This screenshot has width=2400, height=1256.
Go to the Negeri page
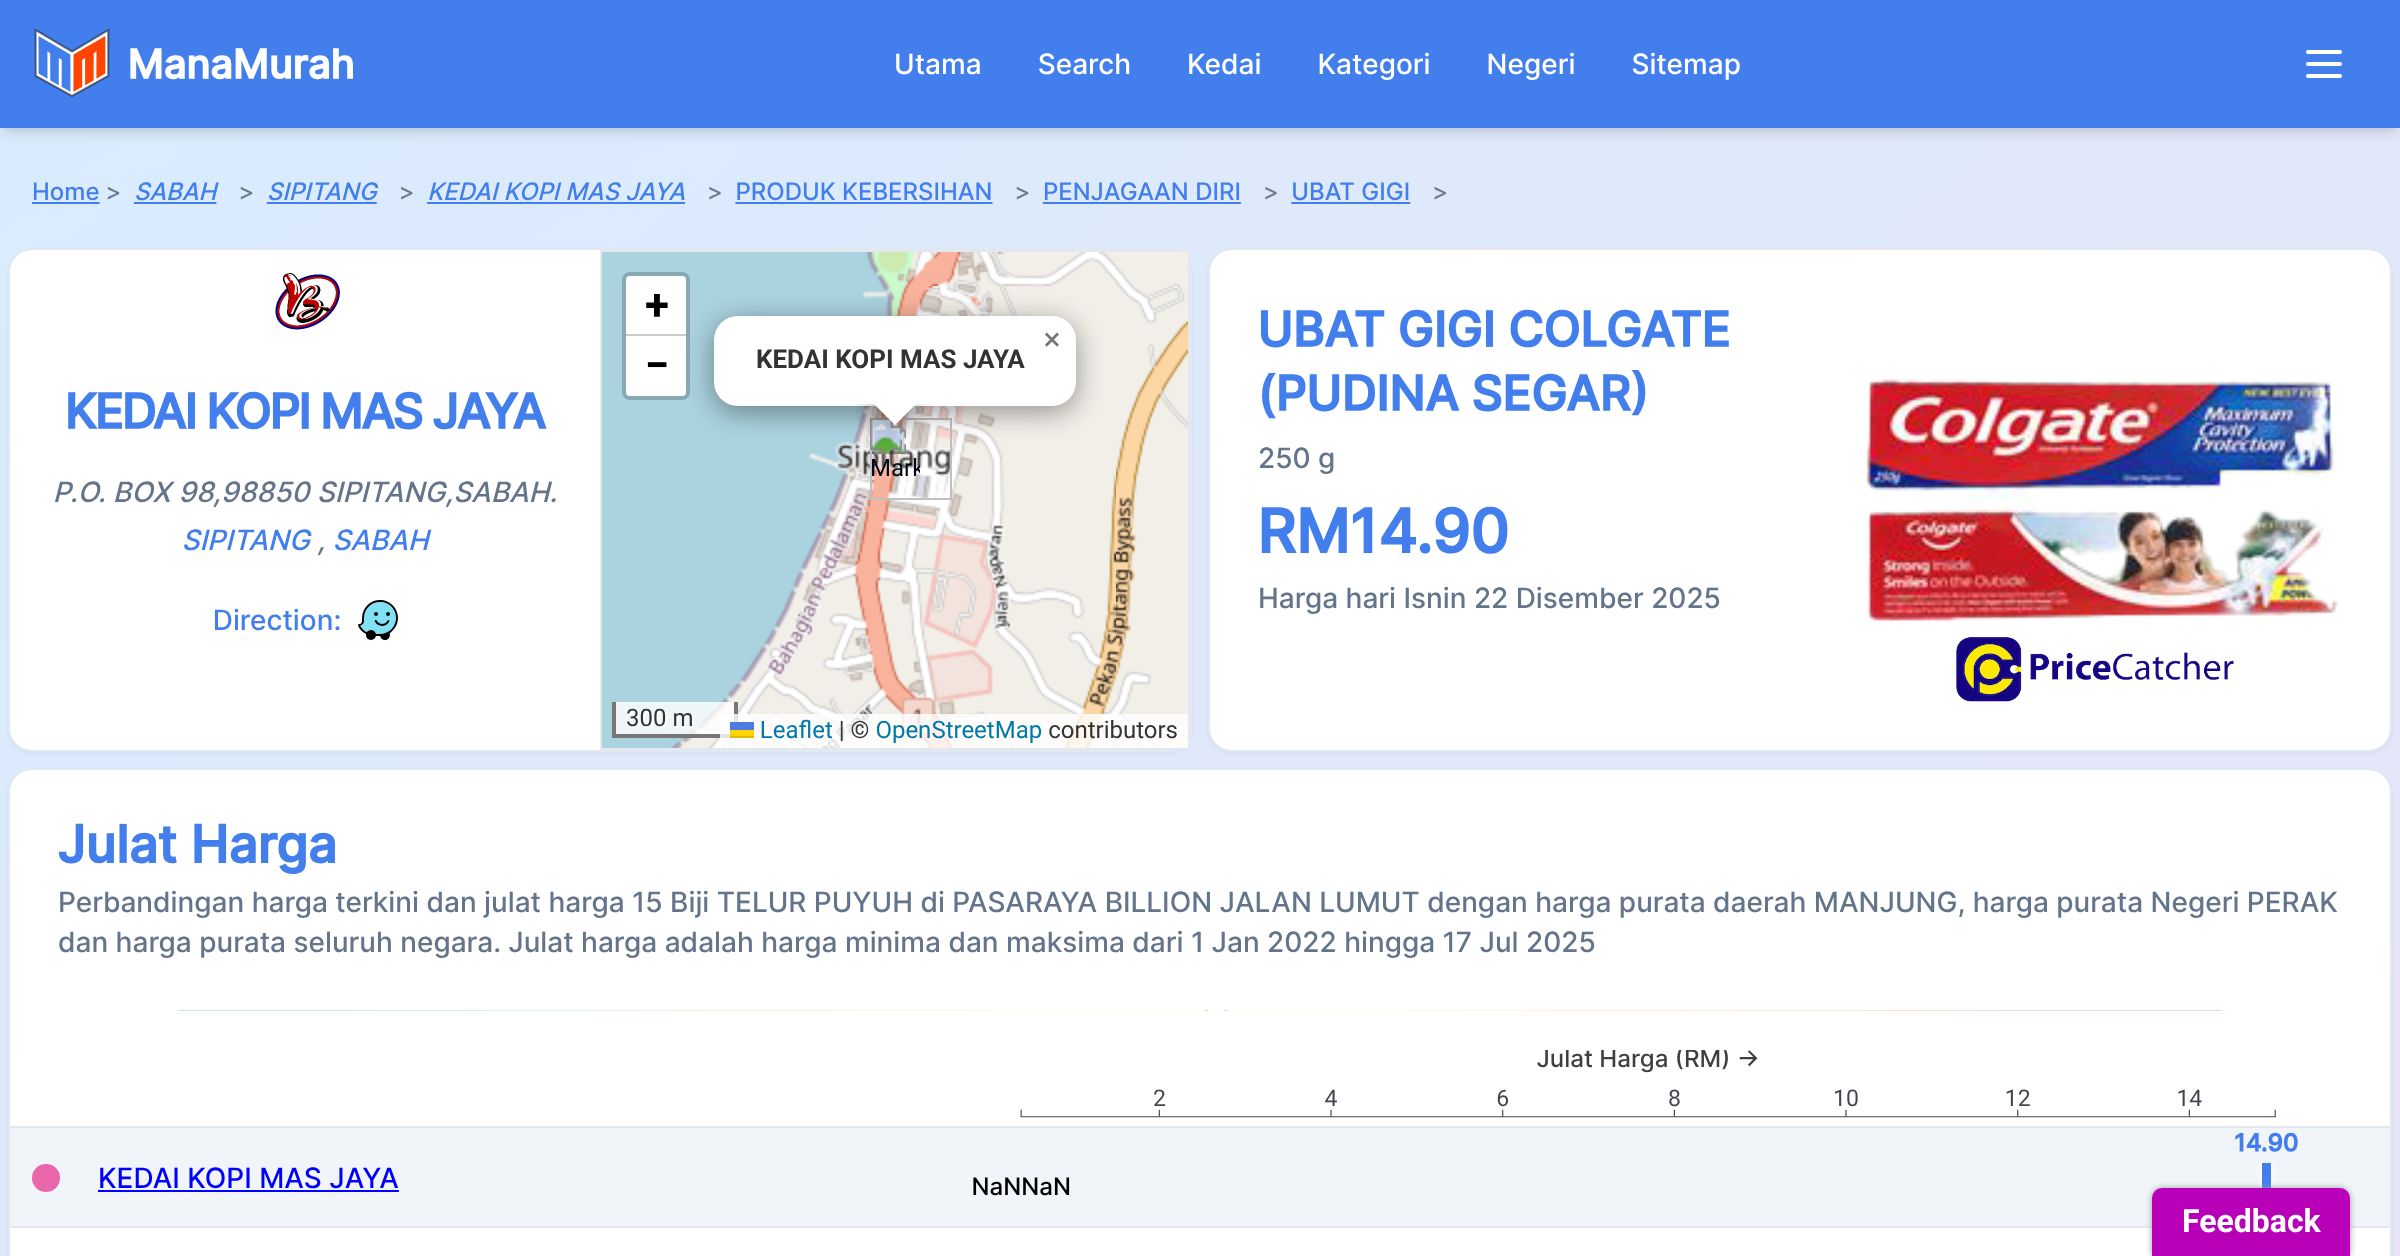[x=1530, y=64]
